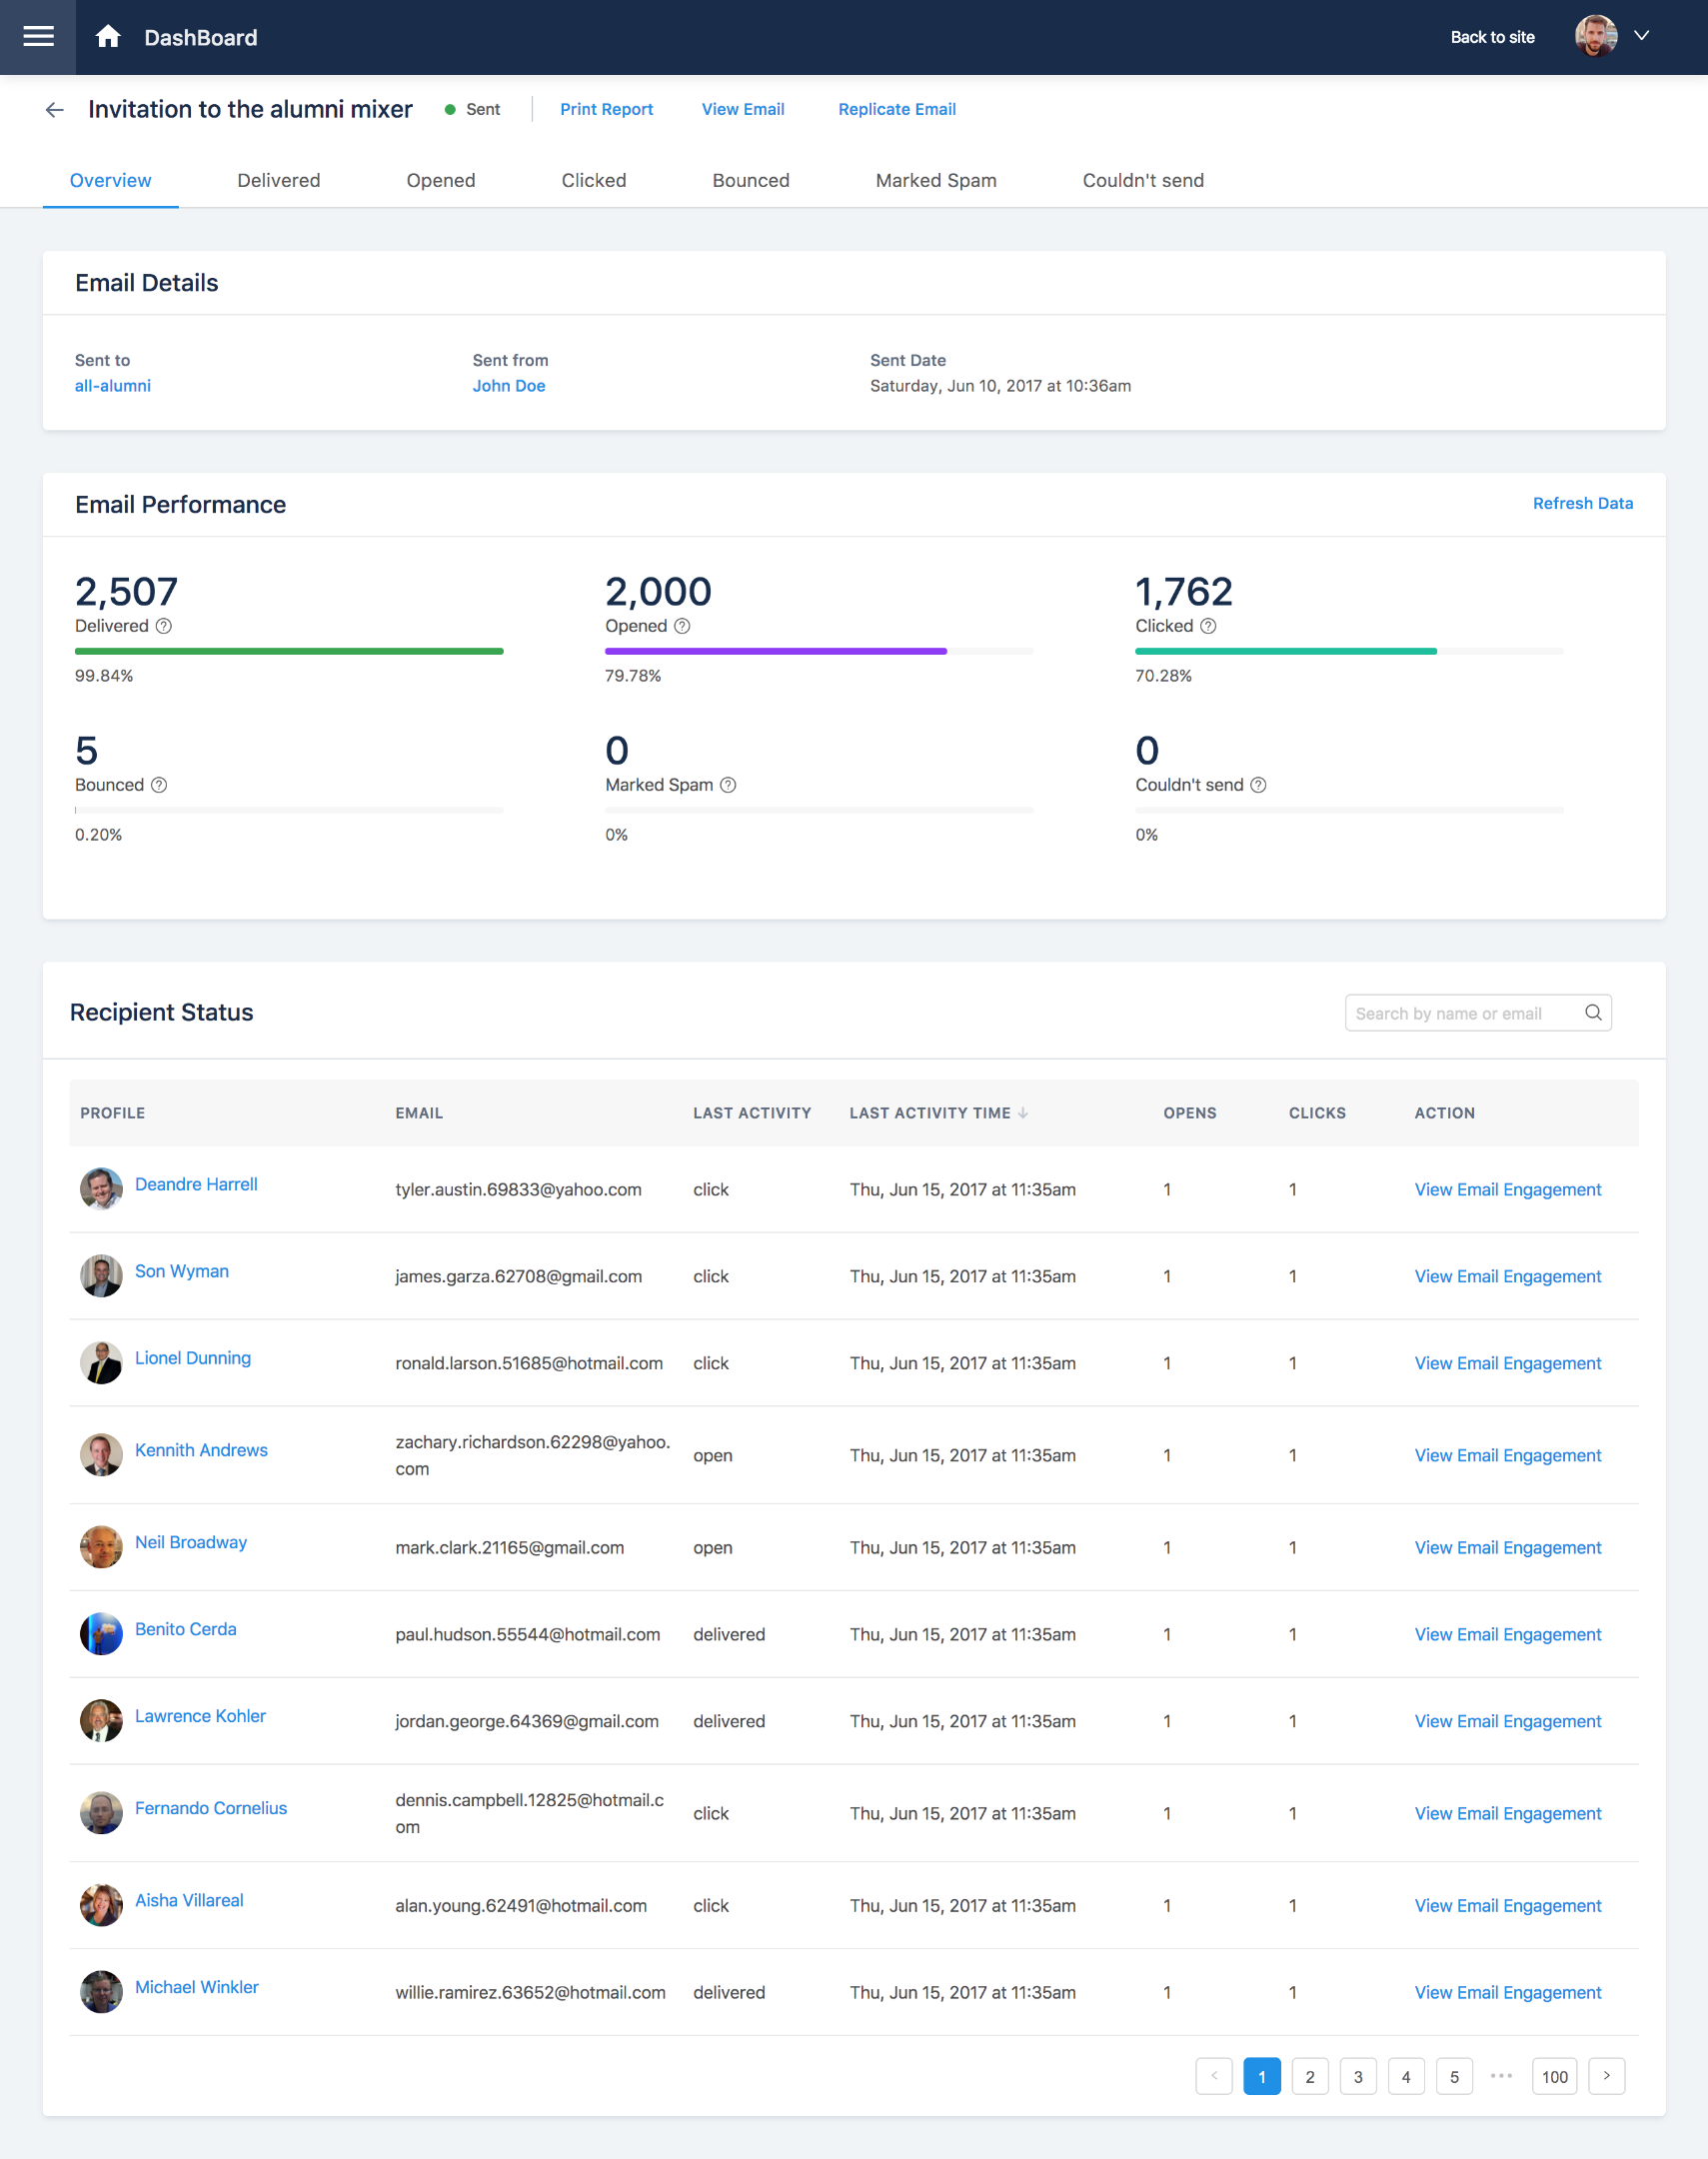Open the Marked Spam tab

coord(935,181)
